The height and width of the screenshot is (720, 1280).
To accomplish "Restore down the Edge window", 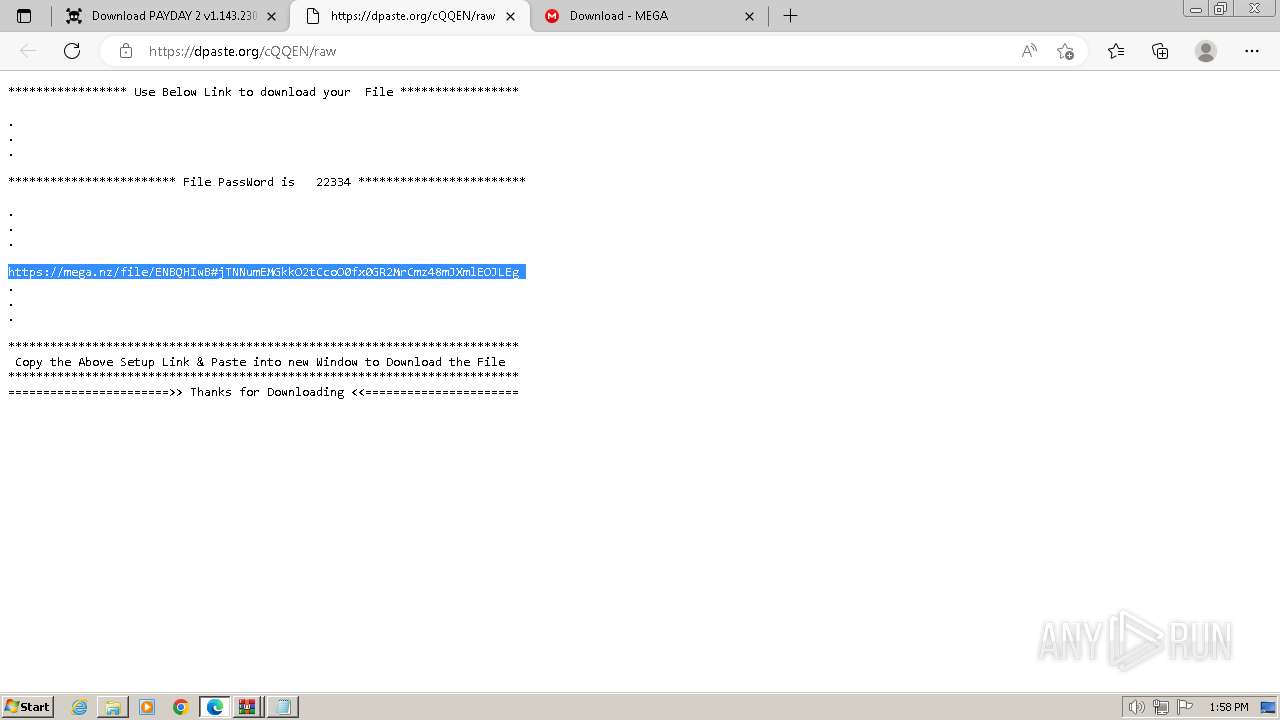I will coord(1221,9).
